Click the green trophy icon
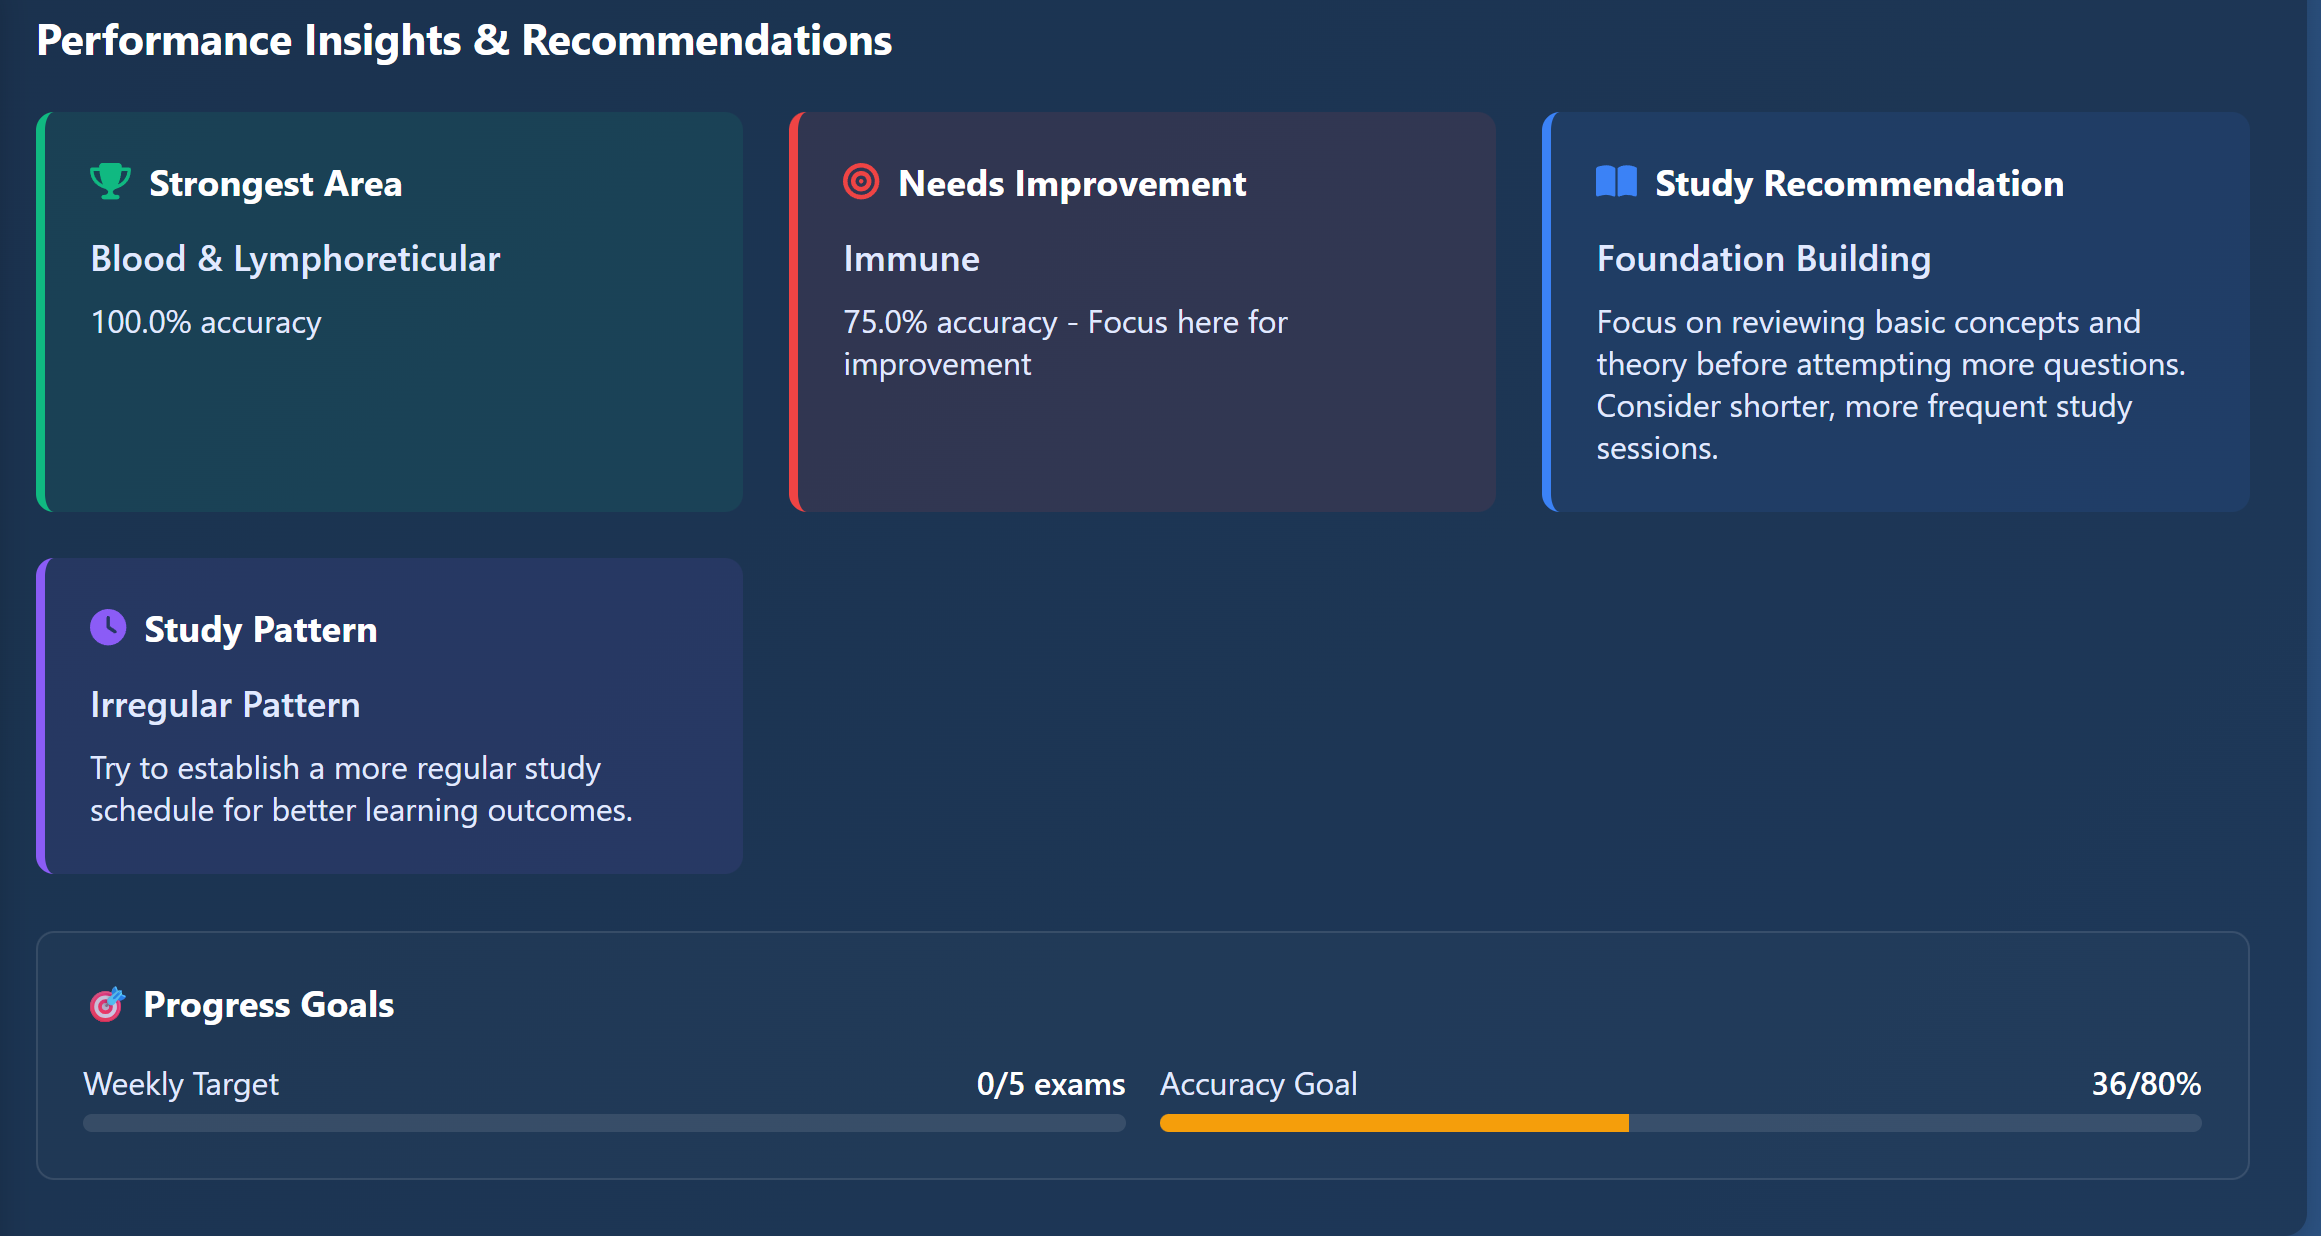 110,181
